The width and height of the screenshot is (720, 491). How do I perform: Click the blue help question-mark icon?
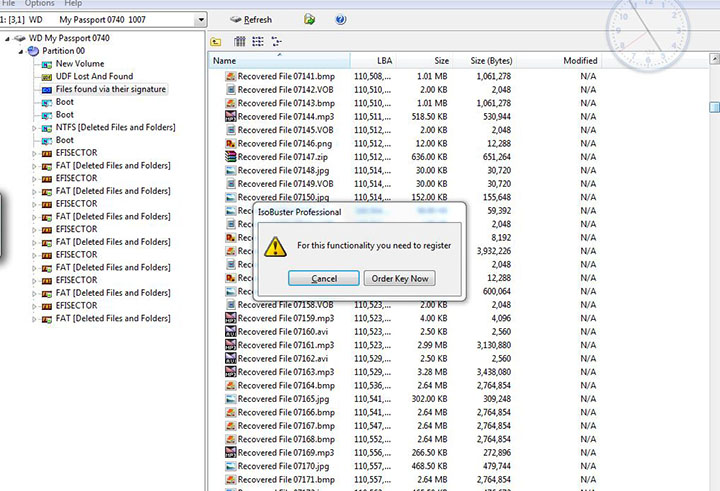pyautogui.click(x=341, y=20)
